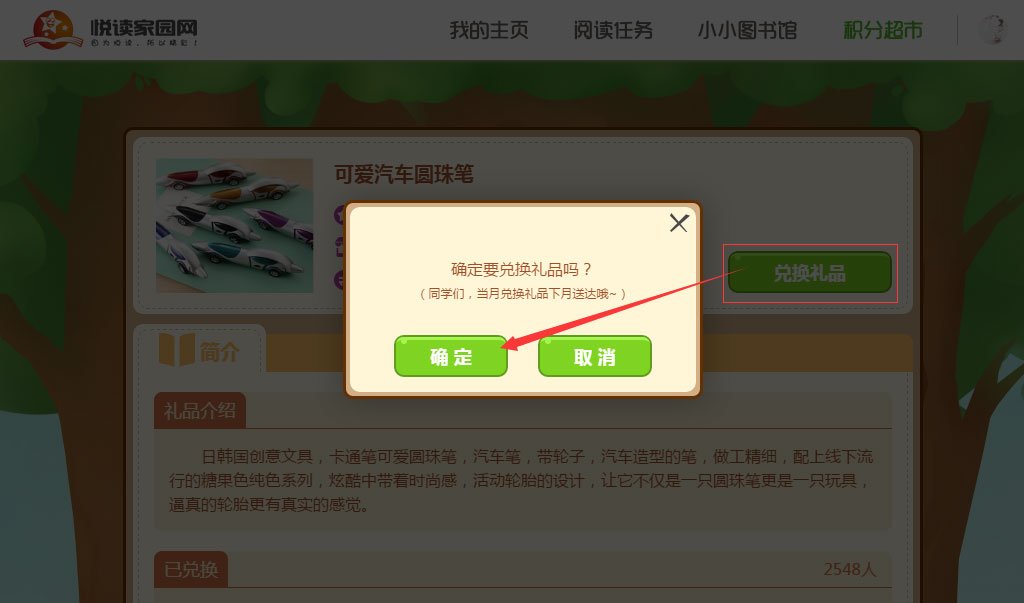The image size is (1024, 603).
Task: Click the 确定 confirm button
Action: click(x=451, y=356)
